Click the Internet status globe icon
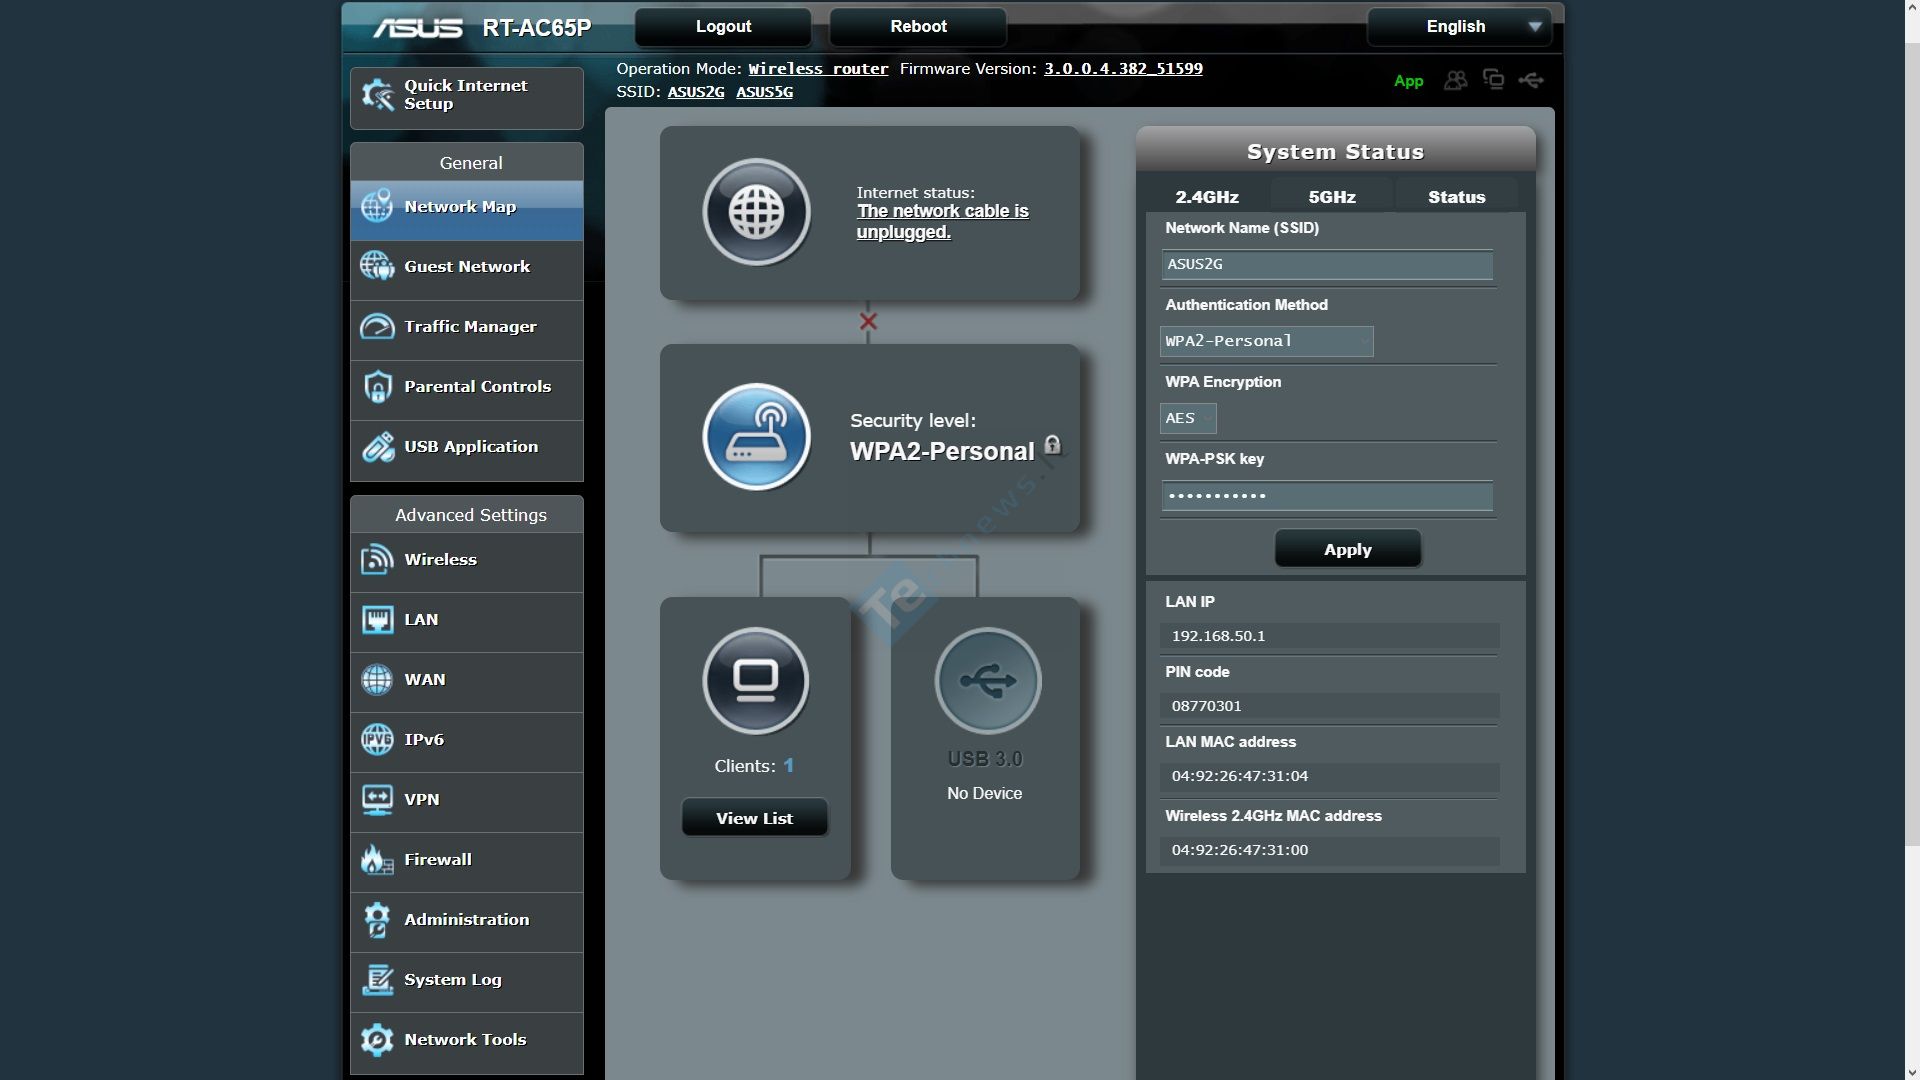Viewport: 1920px width, 1080px height. pyautogui.click(x=756, y=212)
